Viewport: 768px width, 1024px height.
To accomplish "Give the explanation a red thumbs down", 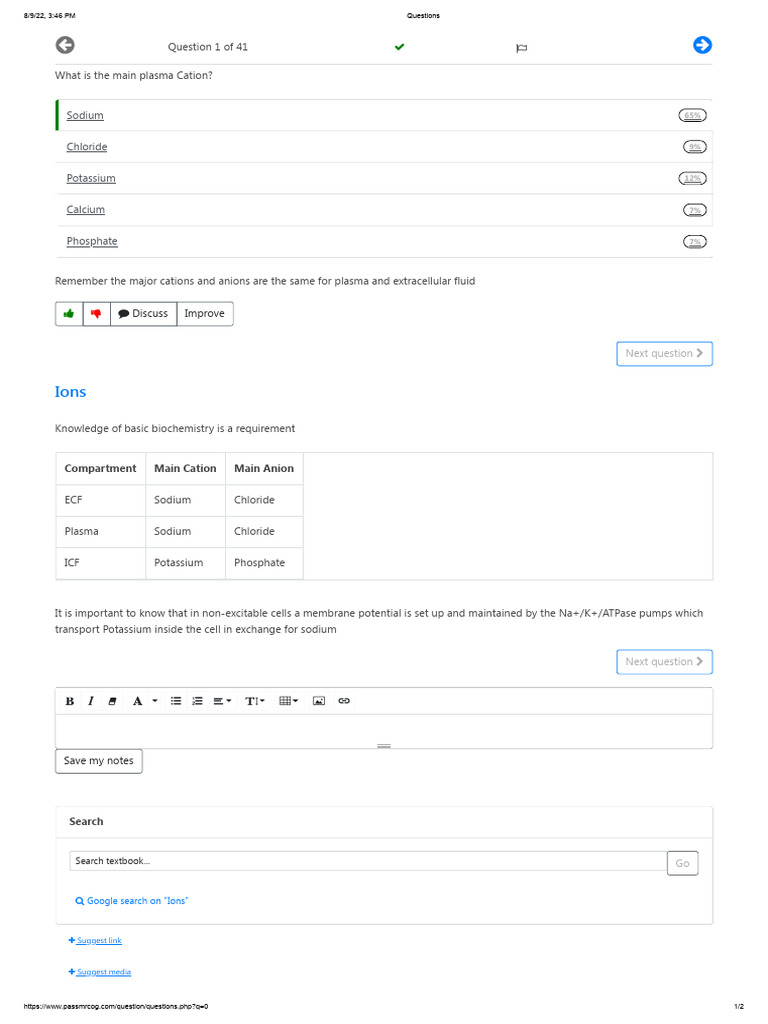I will [x=96, y=314].
